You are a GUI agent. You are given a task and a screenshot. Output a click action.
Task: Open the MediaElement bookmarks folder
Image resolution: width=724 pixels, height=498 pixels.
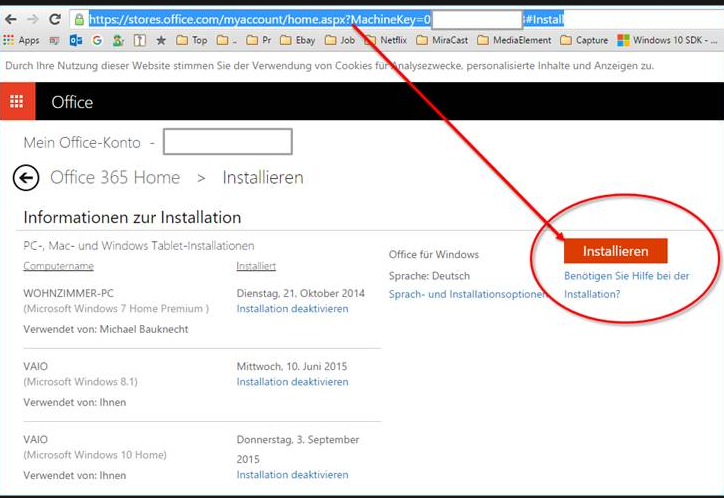tap(514, 40)
